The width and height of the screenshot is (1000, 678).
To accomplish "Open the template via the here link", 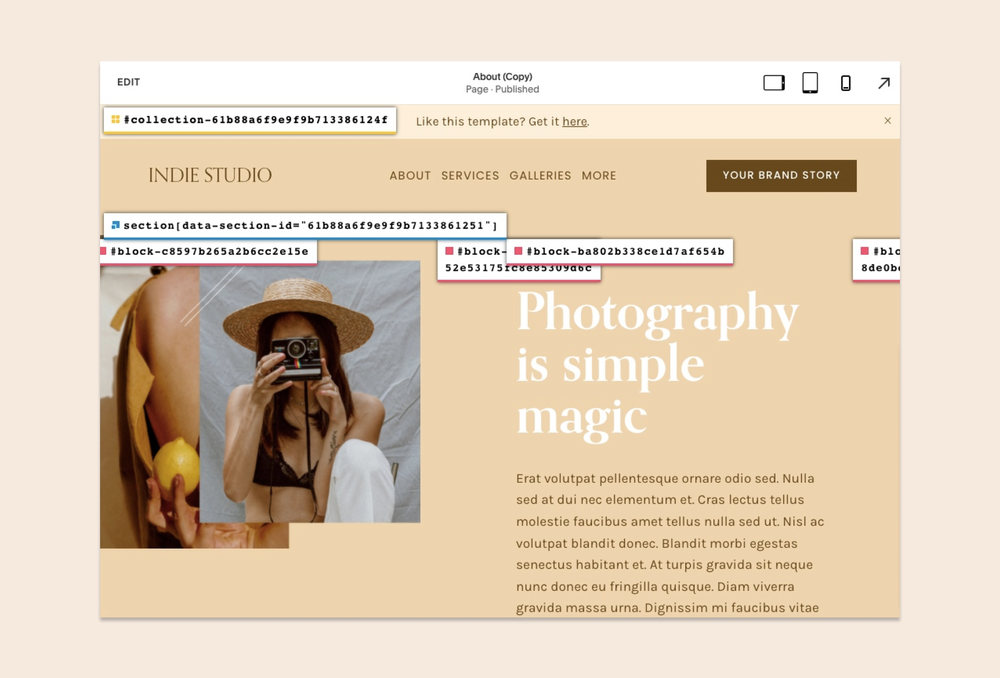I will (574, 121).
